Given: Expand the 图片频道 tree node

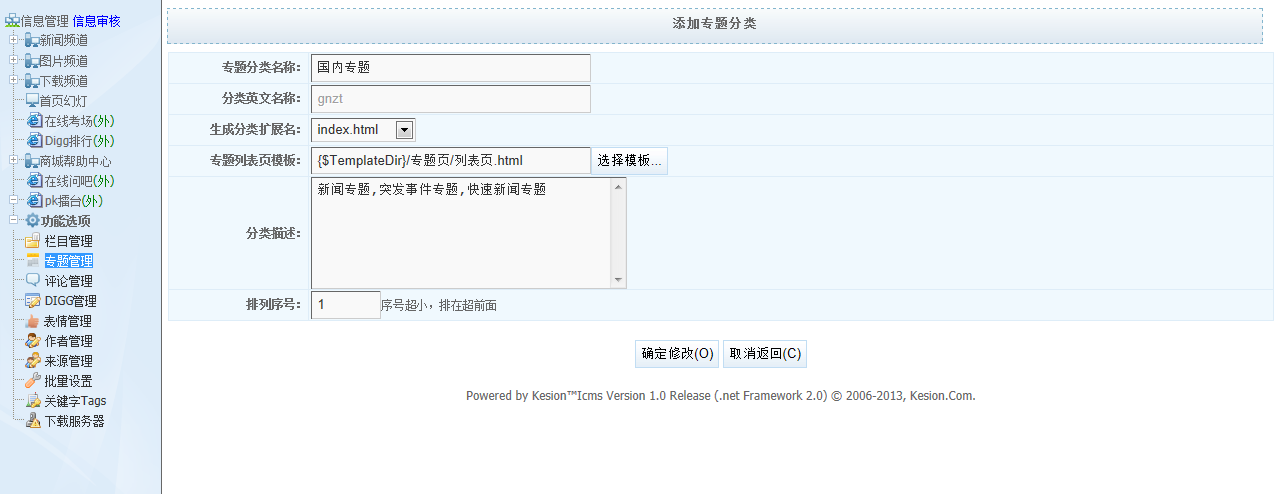Looking at the screenshot, I should (13, 60).
